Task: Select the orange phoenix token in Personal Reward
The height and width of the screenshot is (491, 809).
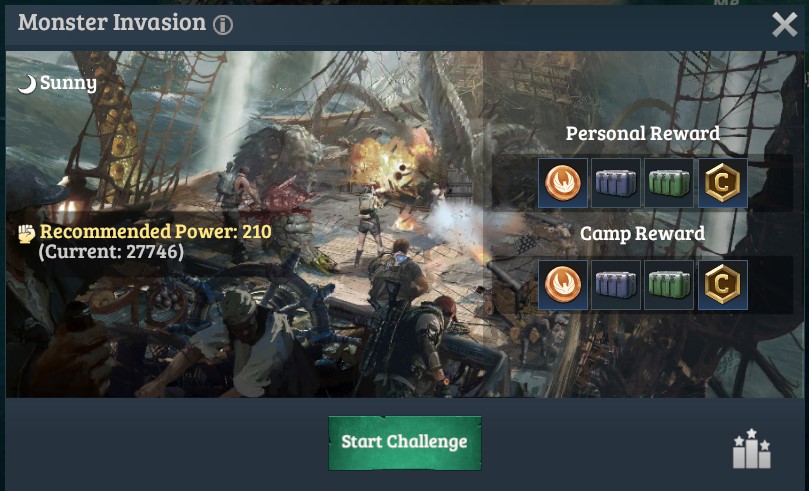Action: pyautogui.click(x=563, y=183)
